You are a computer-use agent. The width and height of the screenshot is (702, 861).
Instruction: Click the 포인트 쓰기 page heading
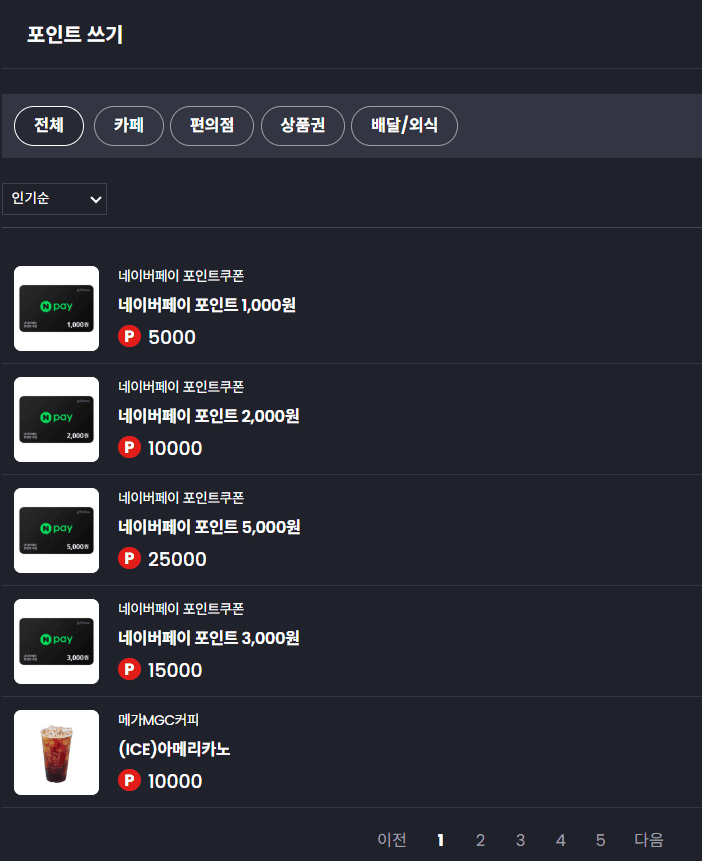pos(75,34)
